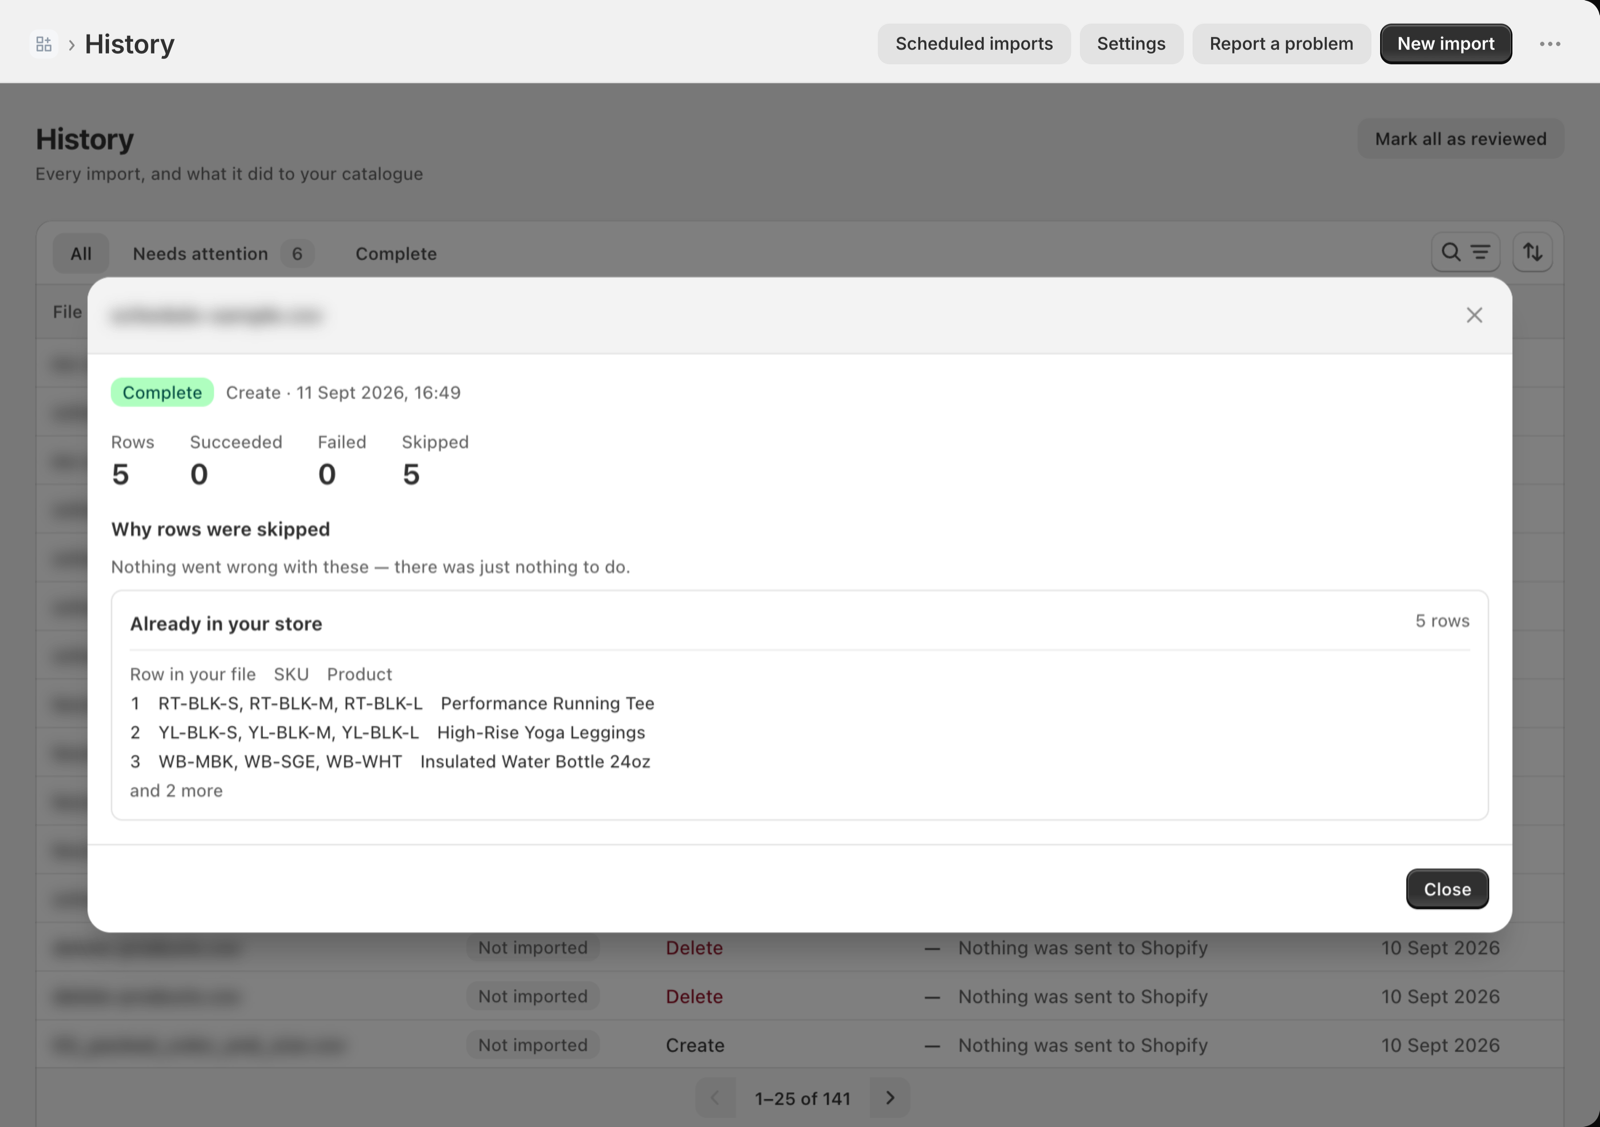The image size is (1600, 1127).
Task: Click the Failed count label
Action: (342, 442)
